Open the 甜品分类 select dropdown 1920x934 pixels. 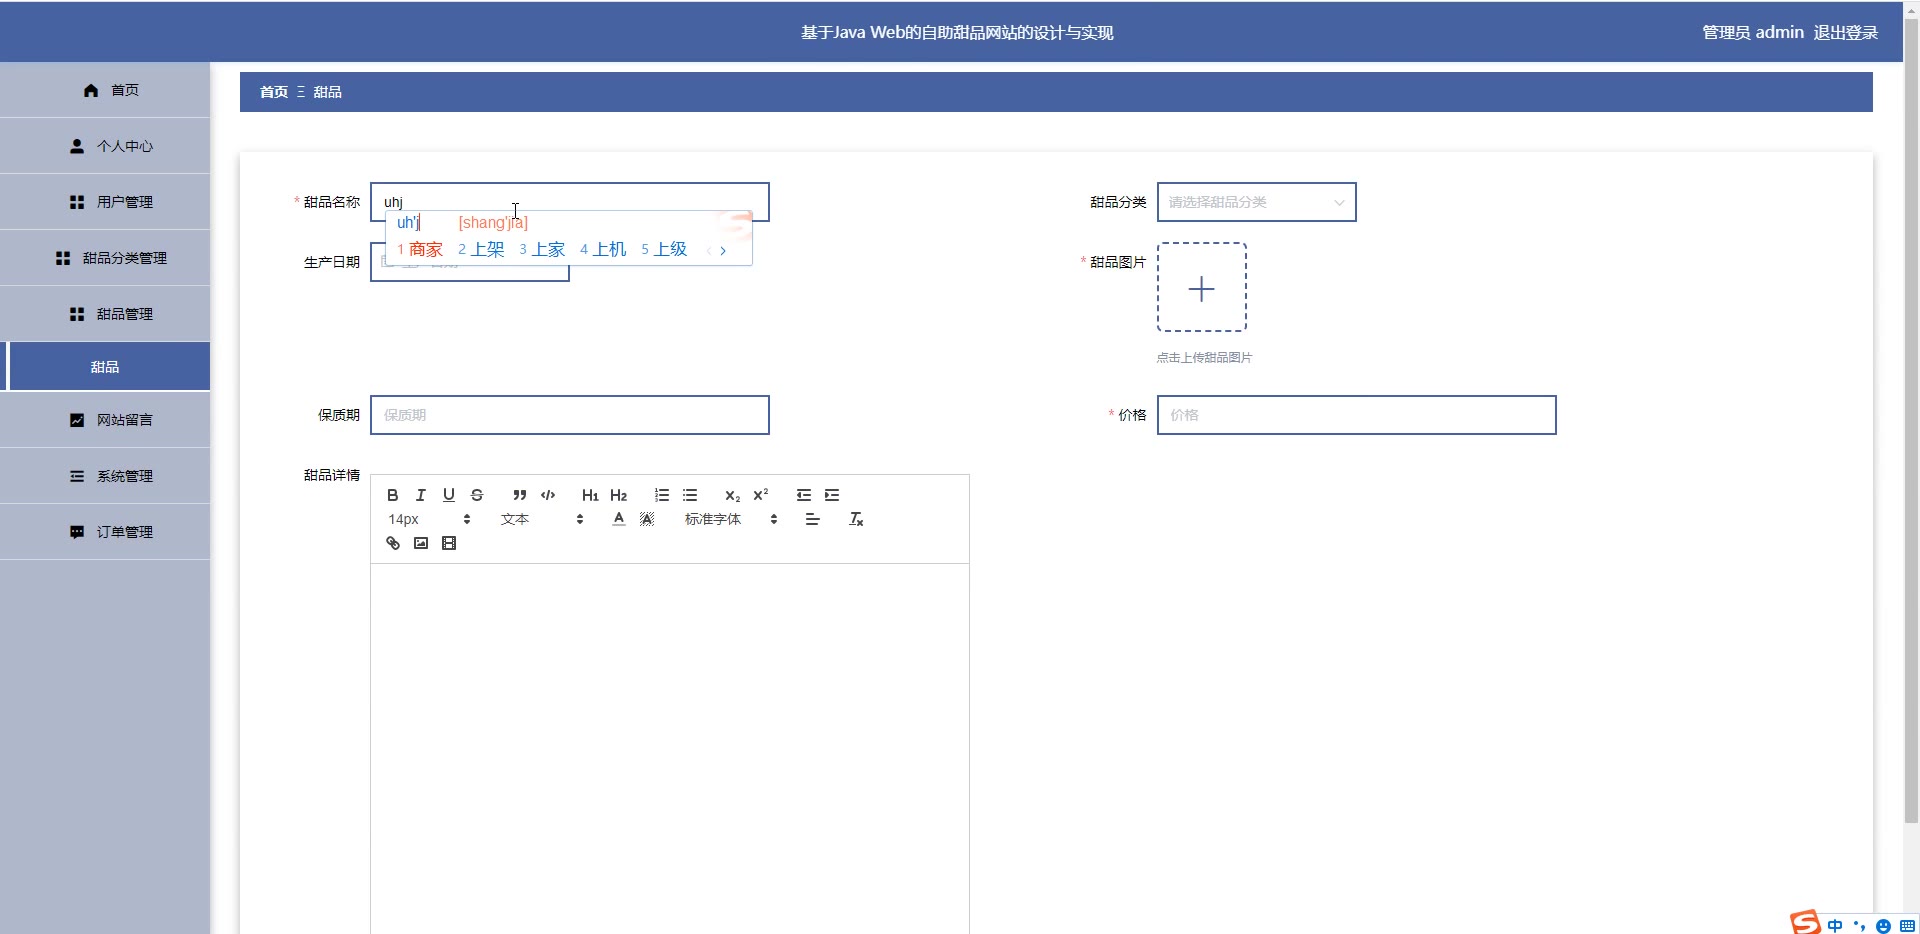coord(1256,202)
